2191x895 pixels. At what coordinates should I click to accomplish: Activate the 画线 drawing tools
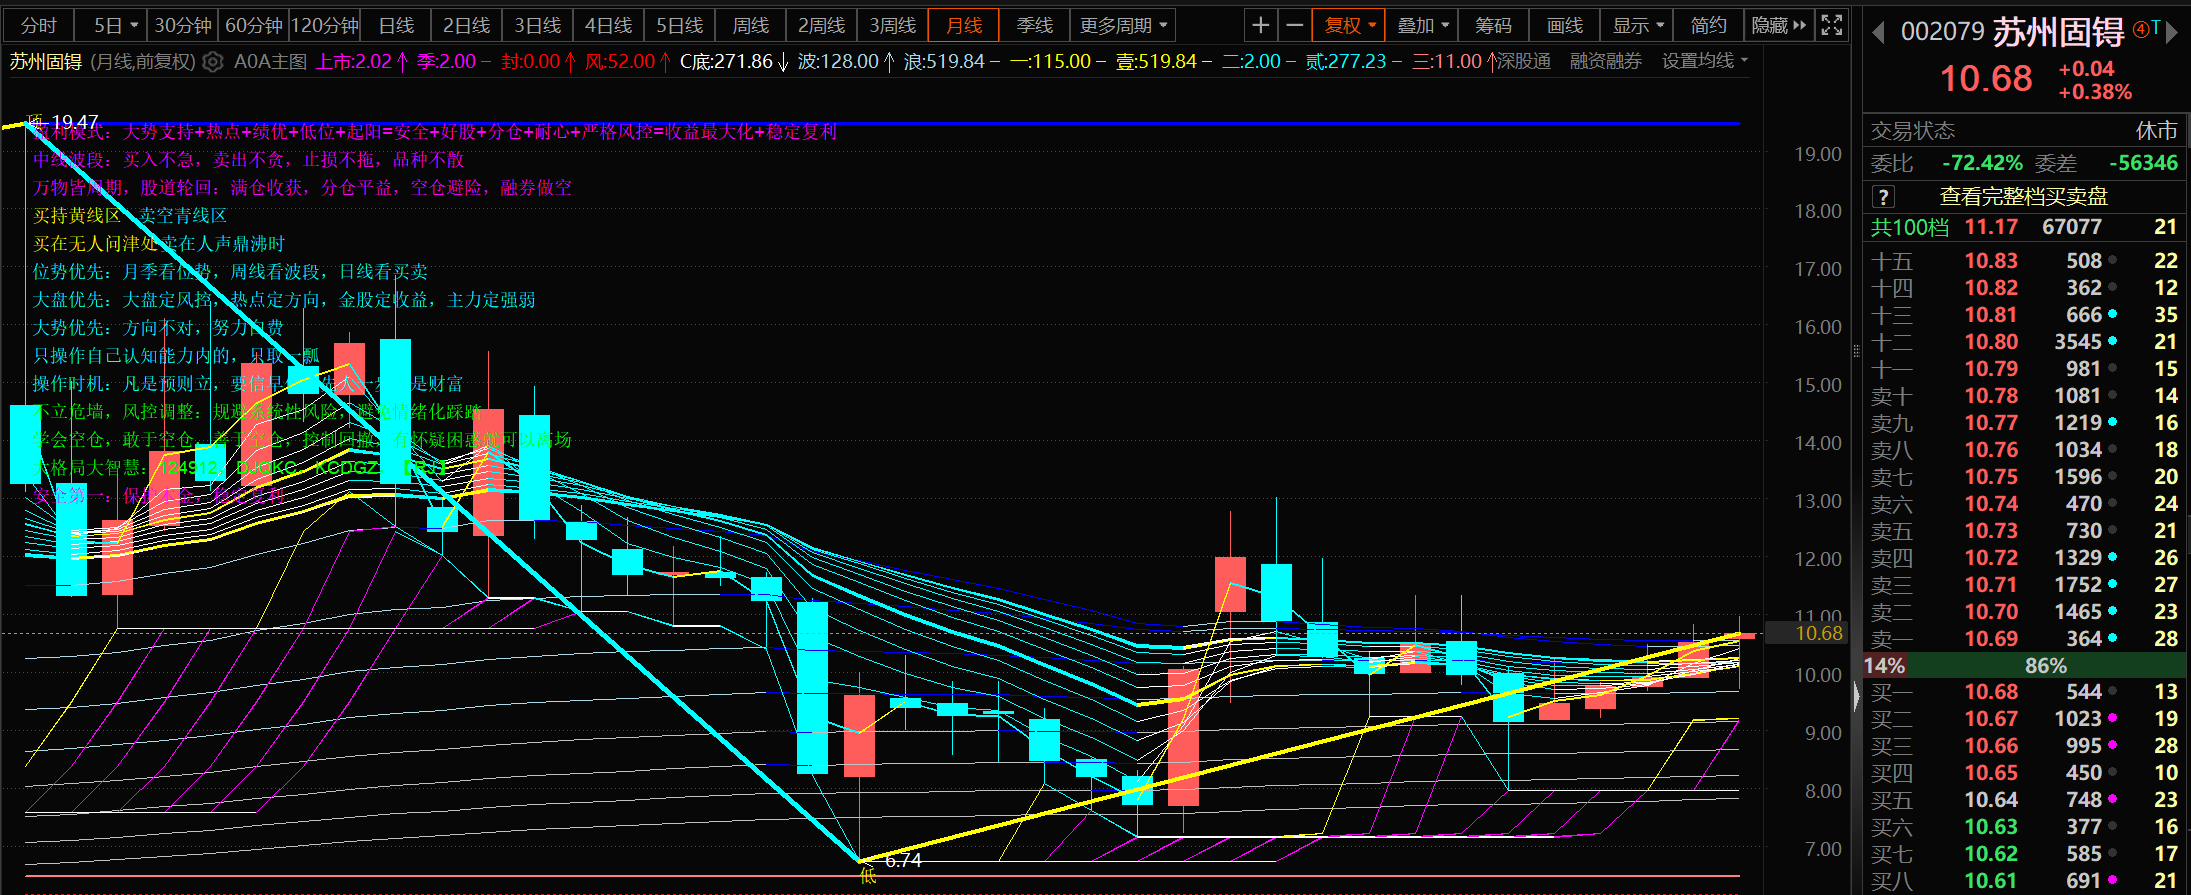1565,25
